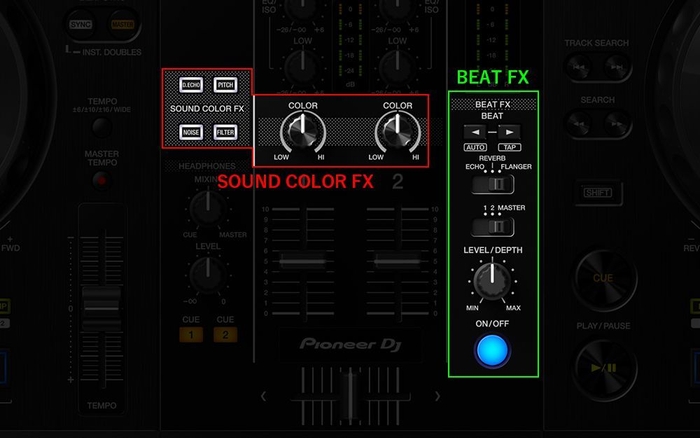Click the crossfader handle
700x438 pixels.
click(350, 395)
